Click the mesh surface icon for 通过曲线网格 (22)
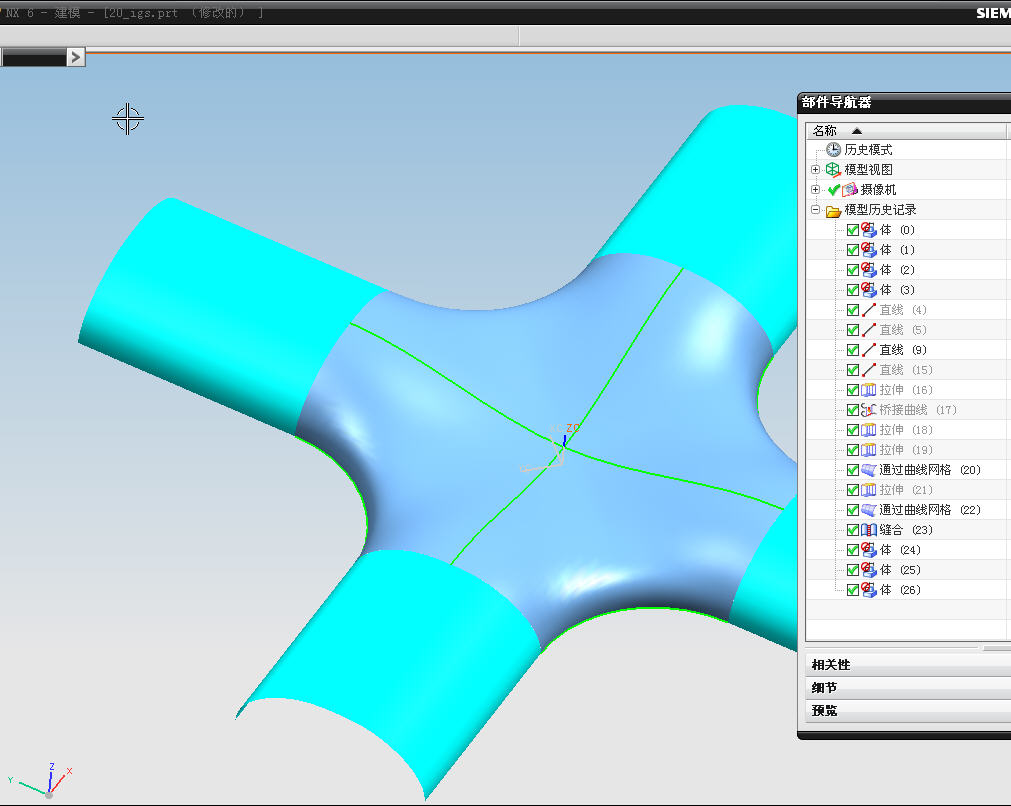 point(869,510)
